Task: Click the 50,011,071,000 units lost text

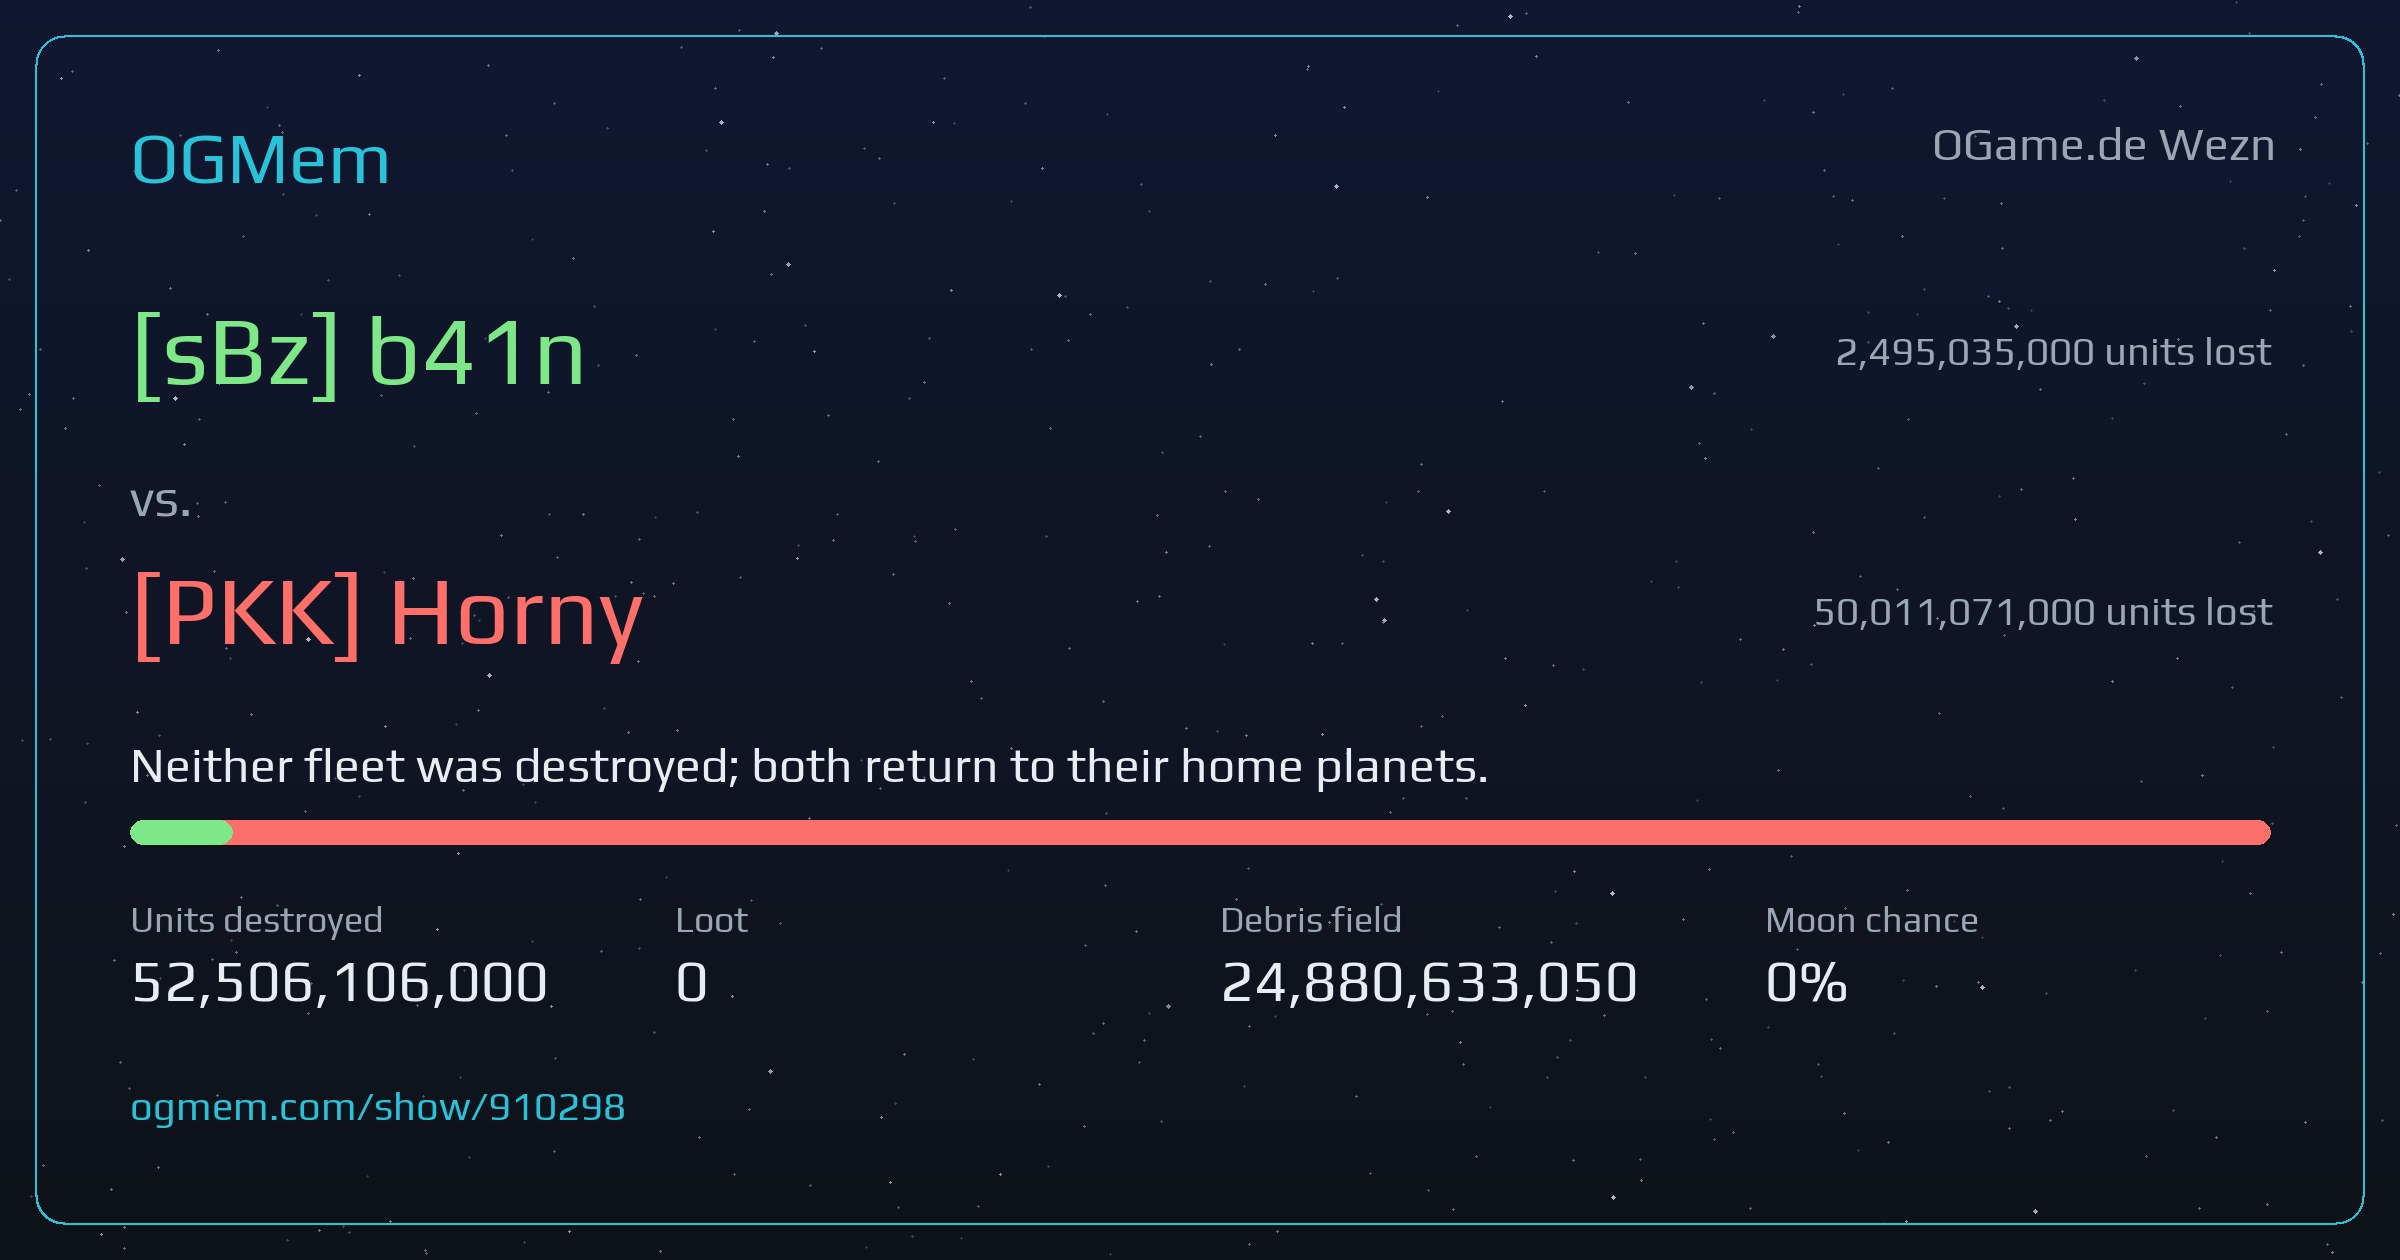Action: click(2042, 612)
